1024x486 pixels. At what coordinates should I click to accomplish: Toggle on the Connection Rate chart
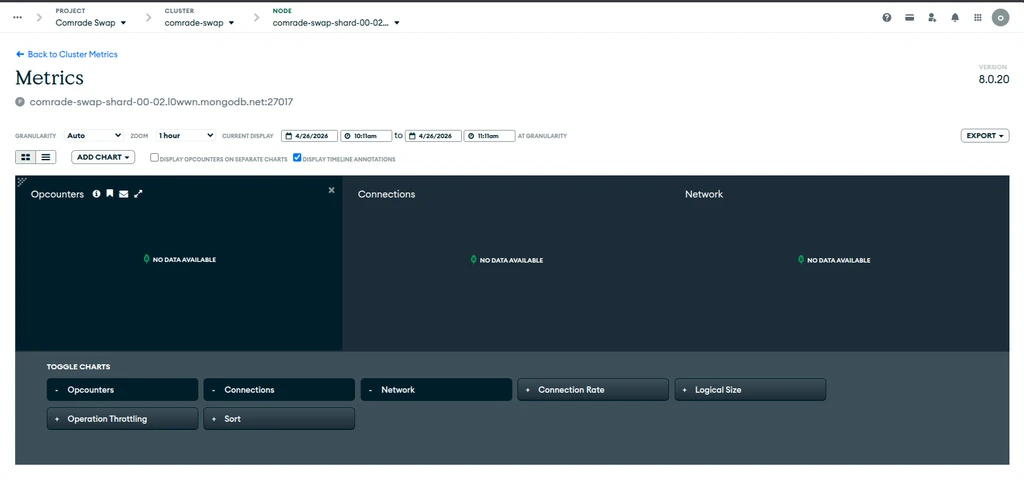click(593, 389)
